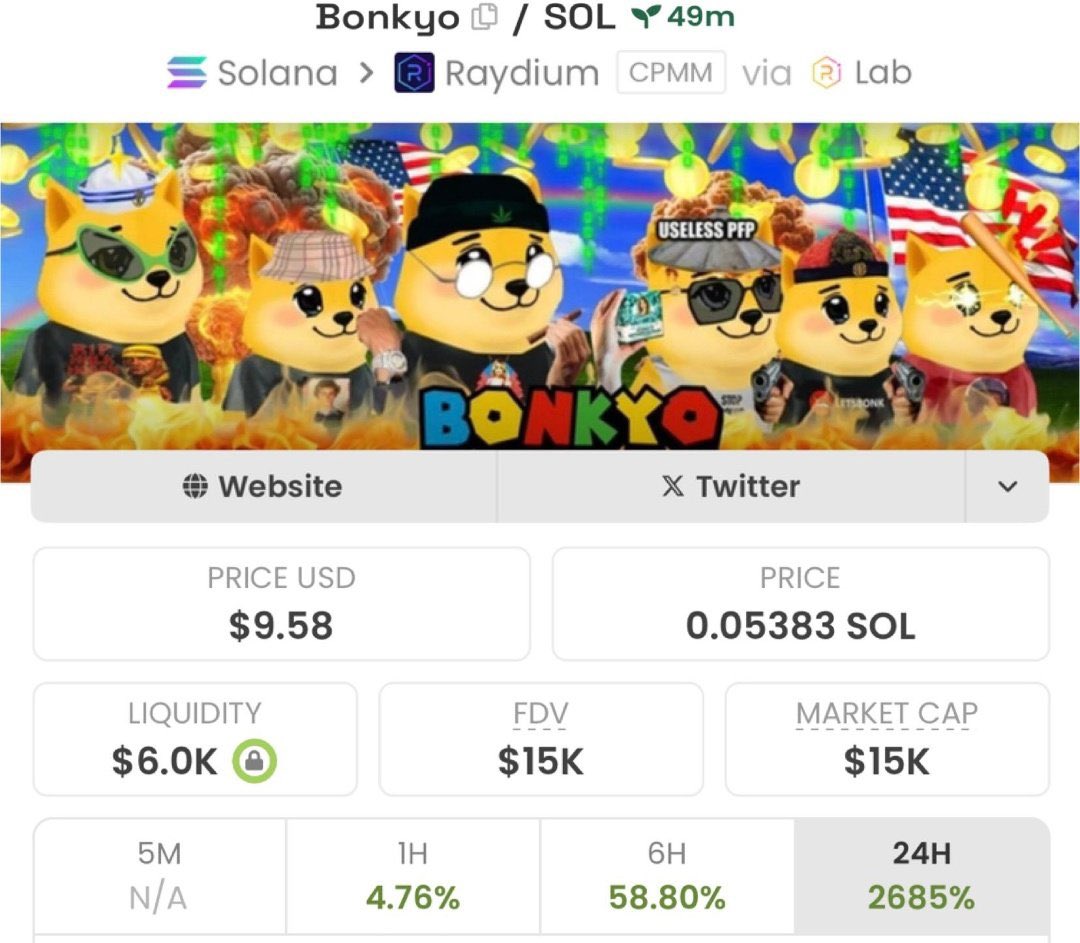Click the Raydium Lab launchpad icon
The width and height of the screenshot is (1080, 943).
827,72
